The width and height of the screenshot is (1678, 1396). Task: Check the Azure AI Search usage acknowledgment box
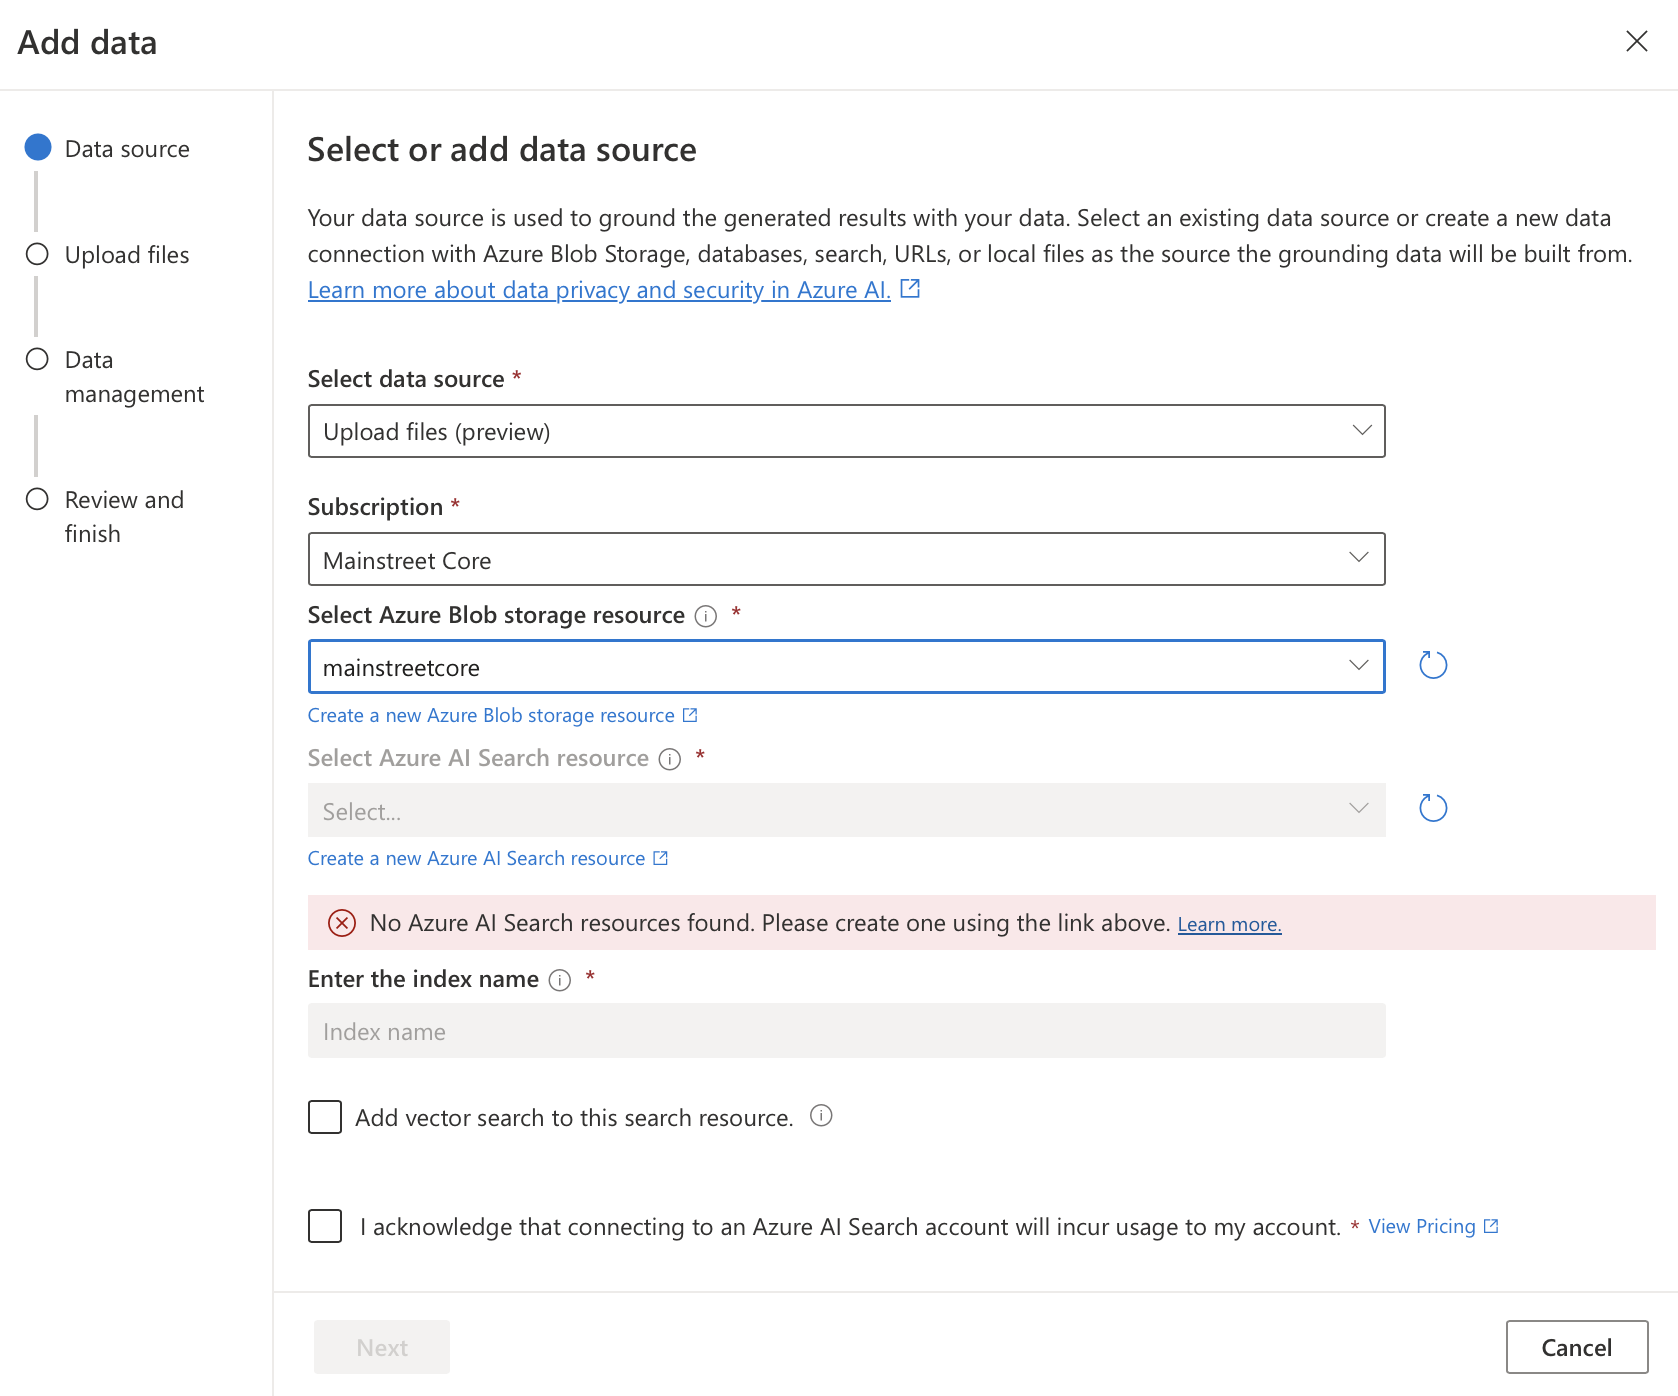click(x=325, y=1226)
